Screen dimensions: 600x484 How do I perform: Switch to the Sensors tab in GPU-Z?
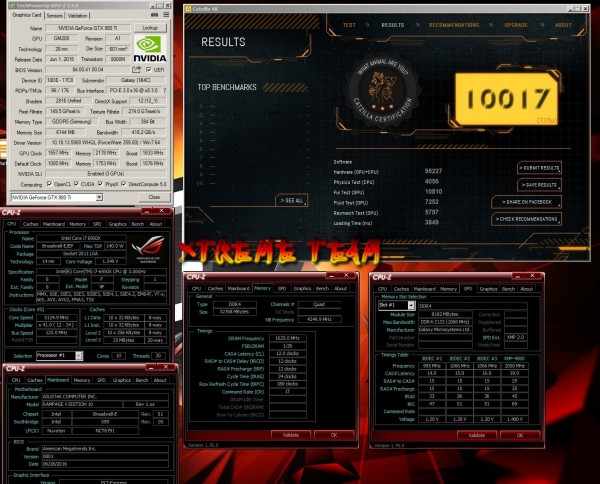[x=54, y=16]
